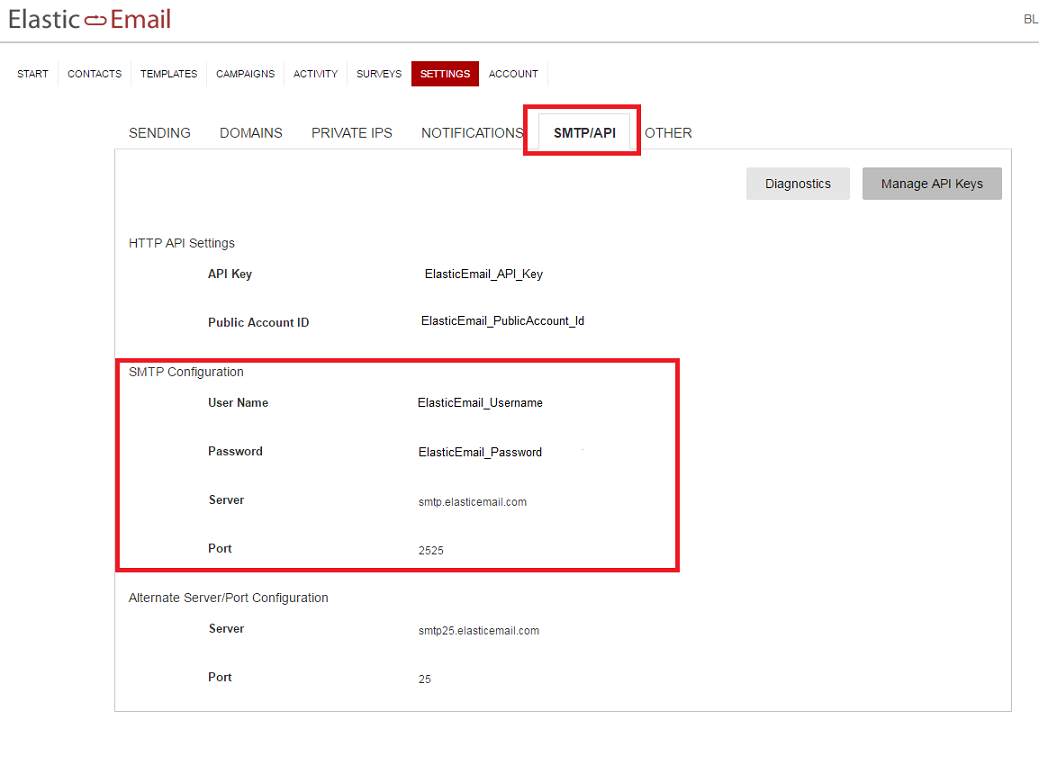Click the Diagnostics button
1039x765 pixels.
pyautogui.click(x=797, y=183)
